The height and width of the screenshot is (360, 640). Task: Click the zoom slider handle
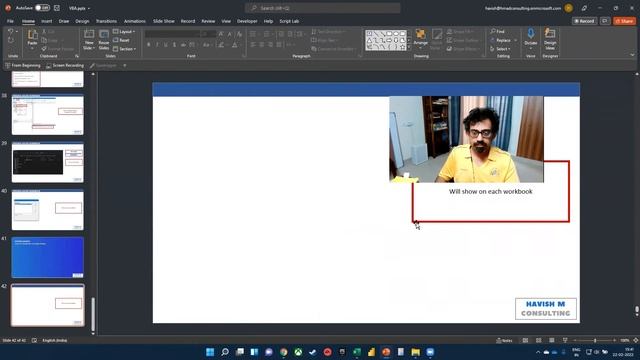click(x=595, y=340)
